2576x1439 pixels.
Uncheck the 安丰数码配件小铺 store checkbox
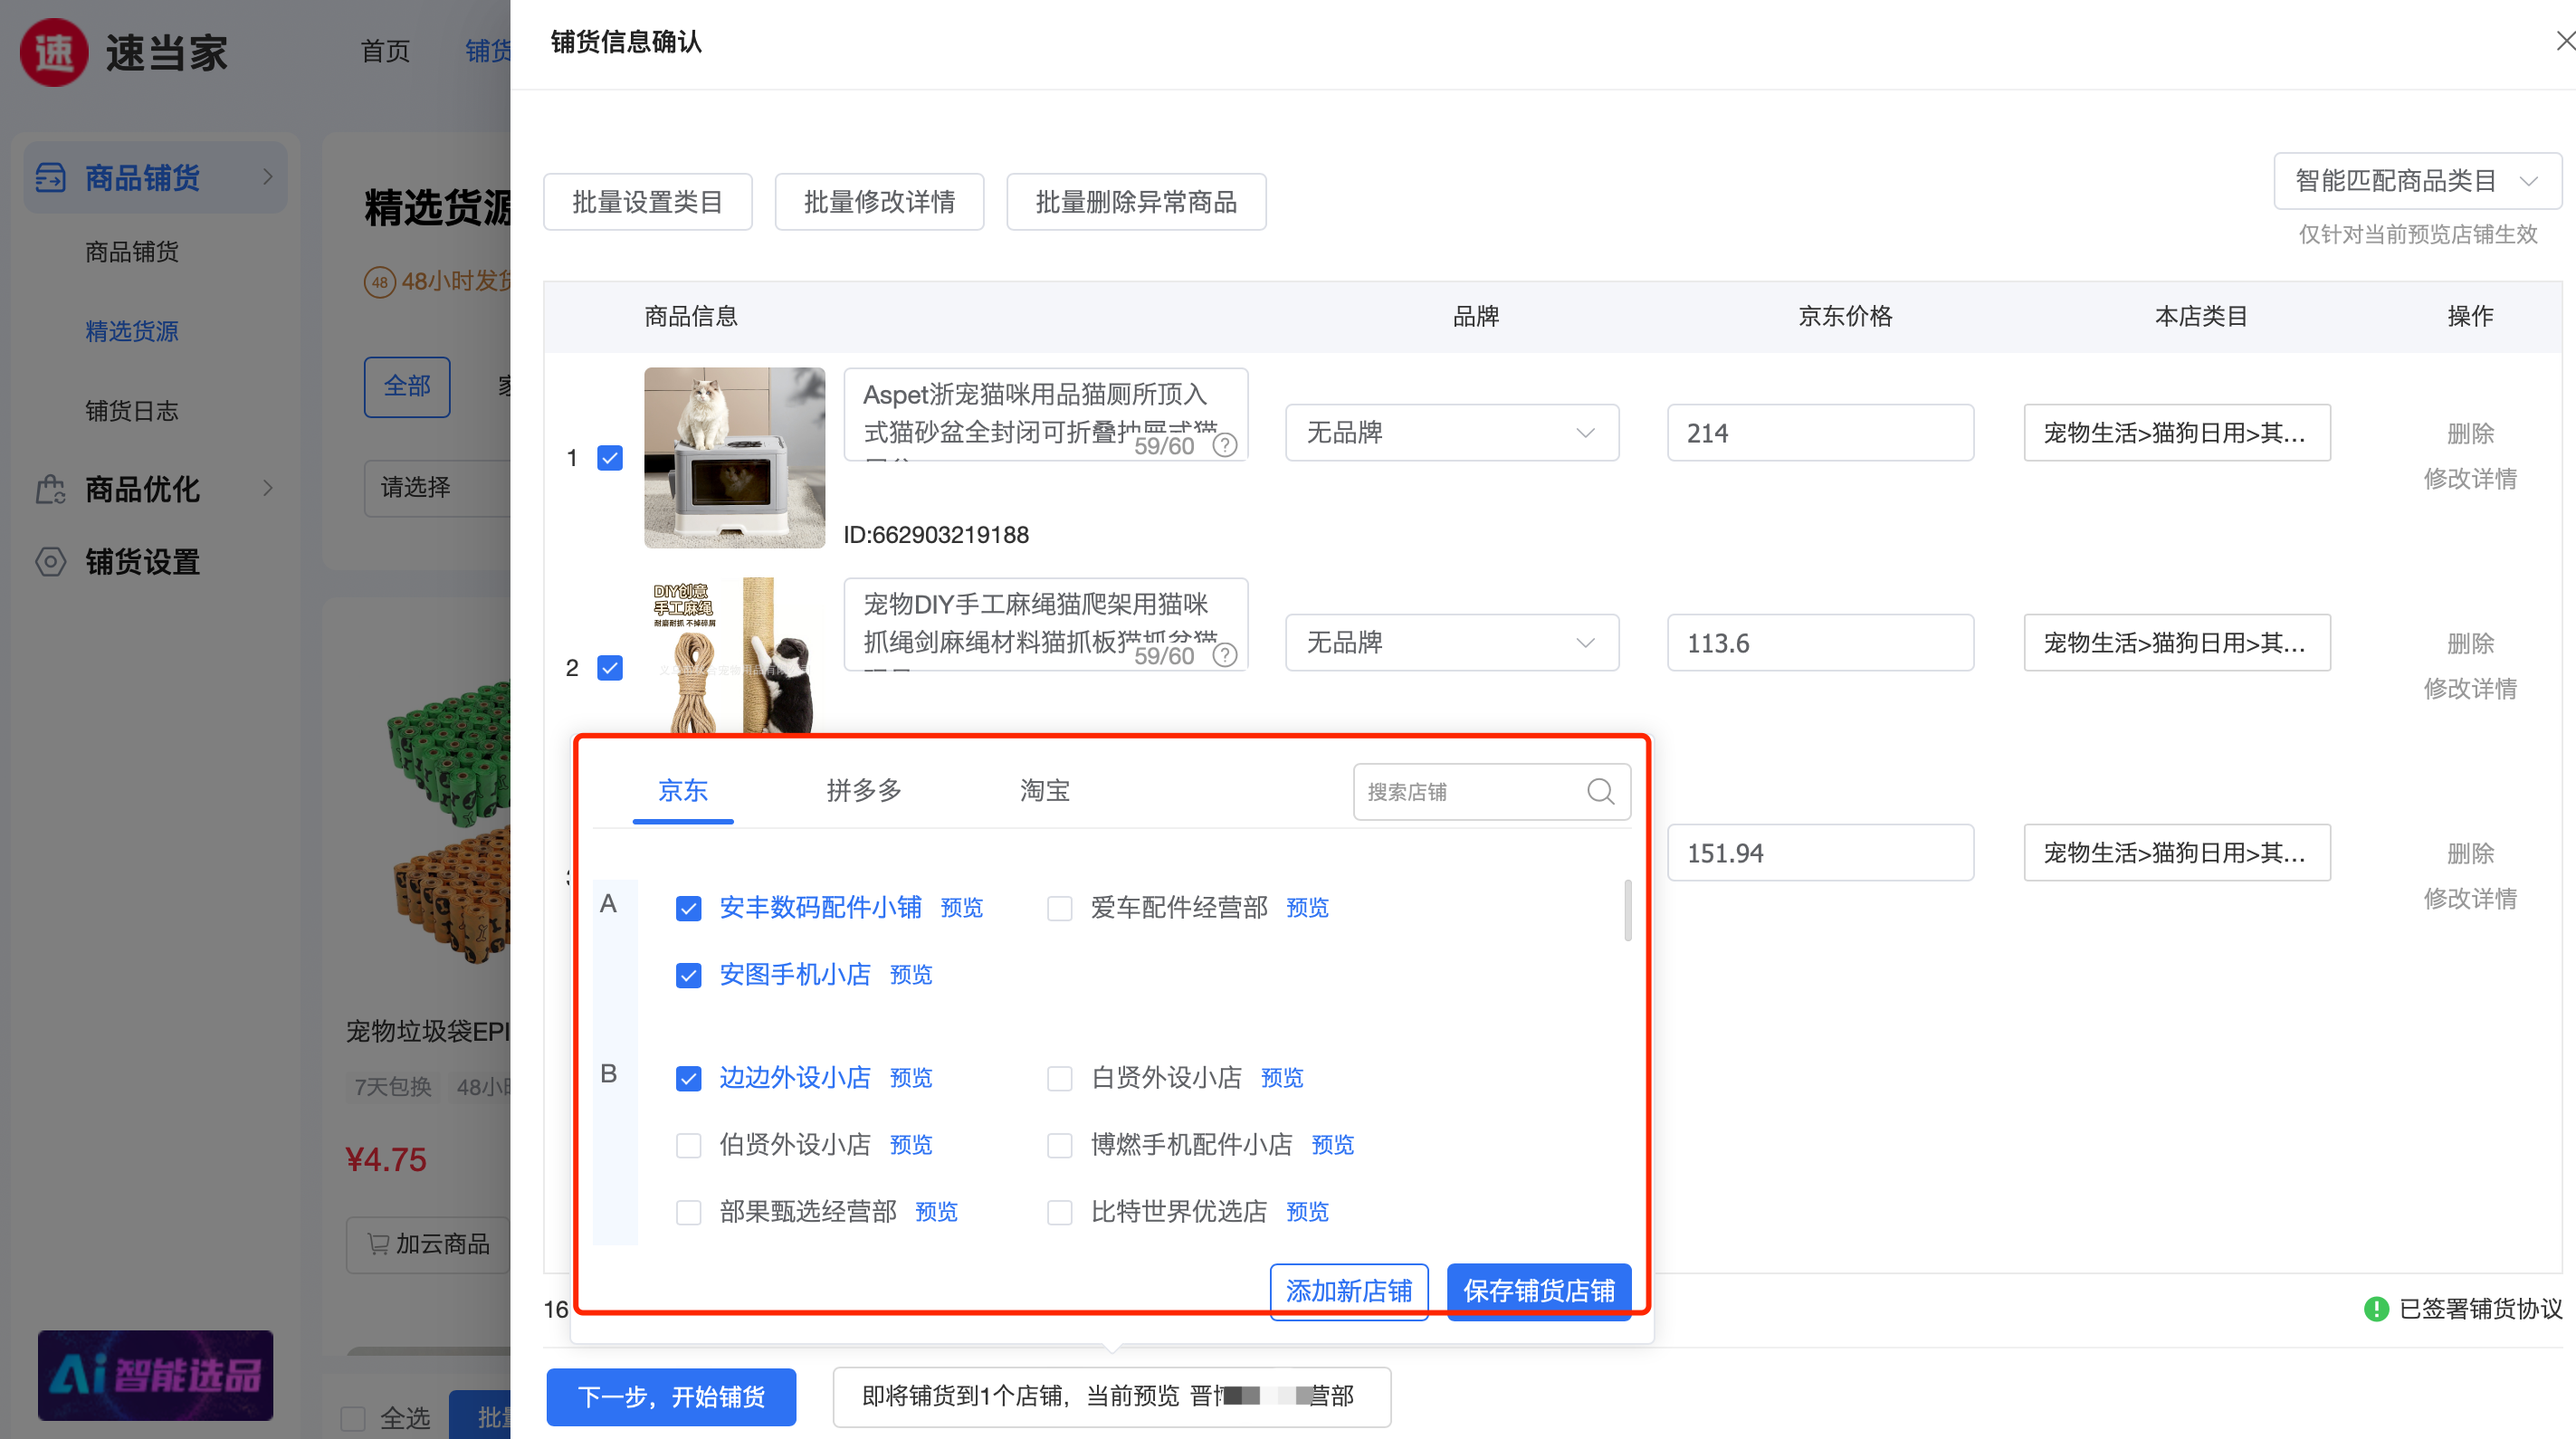click(x=688, y=908)
